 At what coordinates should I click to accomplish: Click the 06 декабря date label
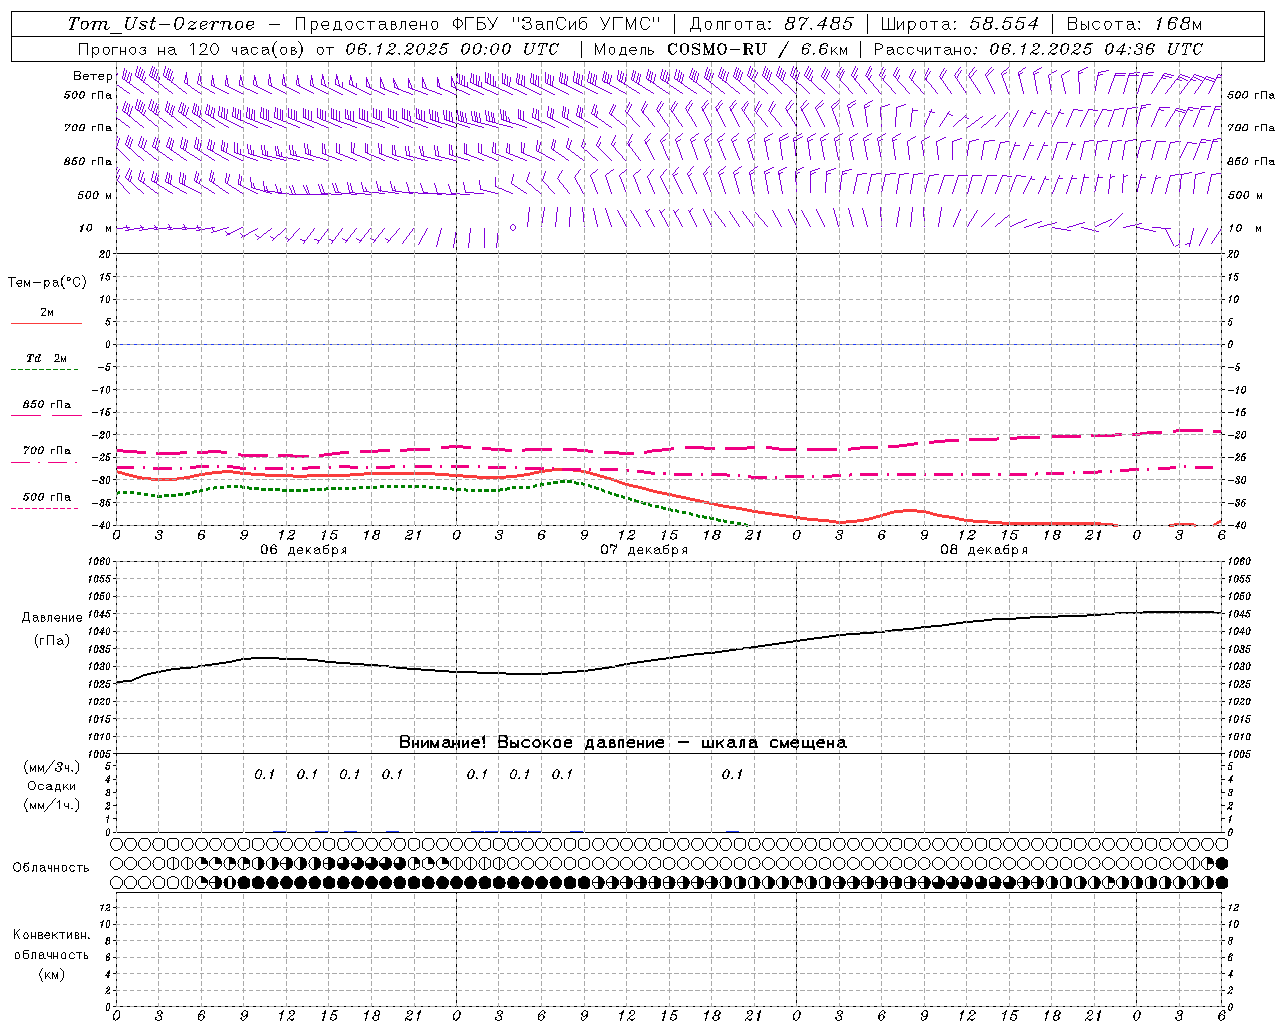pyautogui.click(x=304, y=550)
